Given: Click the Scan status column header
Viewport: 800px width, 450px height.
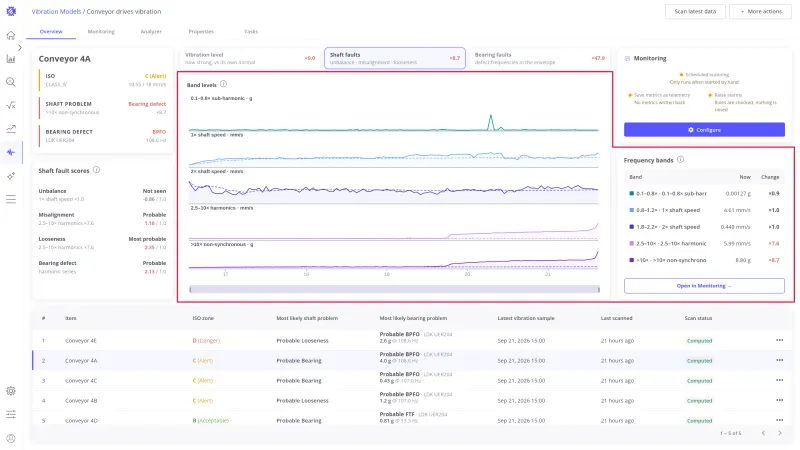Looking at the screenshot, I should (698, 318).
